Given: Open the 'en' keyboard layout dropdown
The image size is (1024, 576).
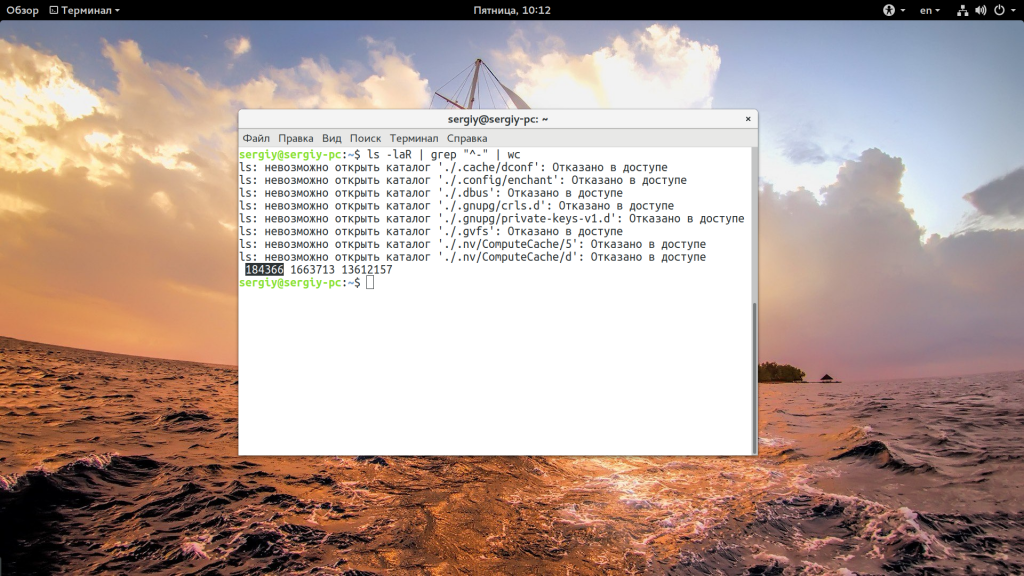Looking at the screenshot, I should tap(930, 10).
